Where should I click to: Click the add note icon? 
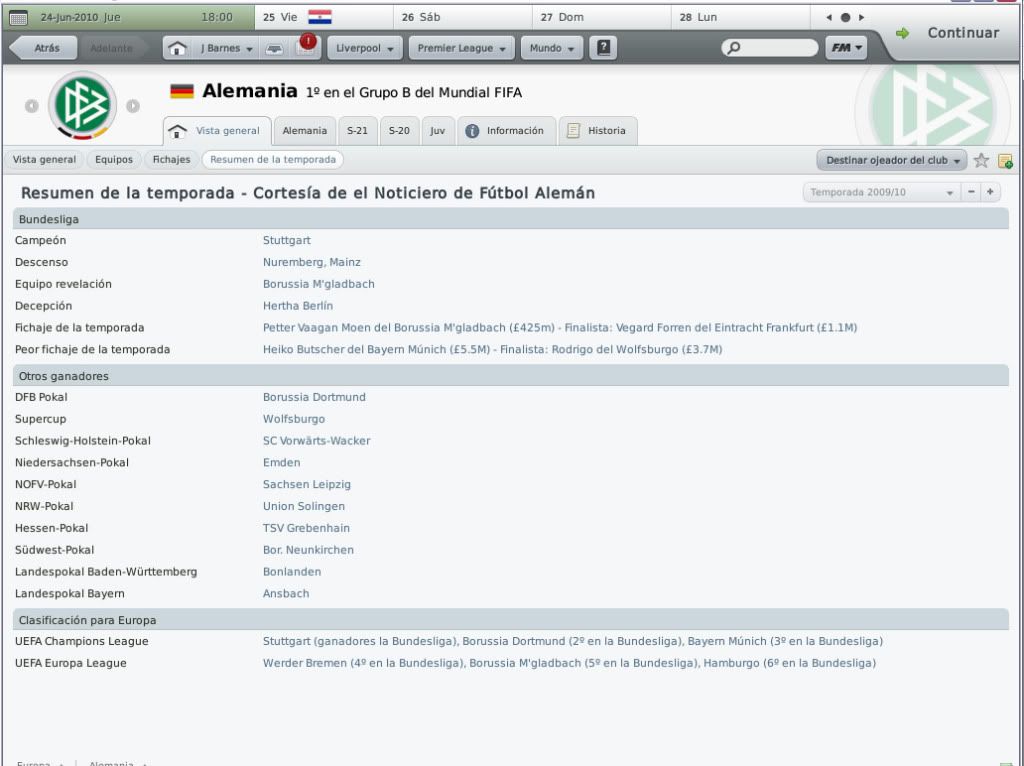coord(1006,161)
